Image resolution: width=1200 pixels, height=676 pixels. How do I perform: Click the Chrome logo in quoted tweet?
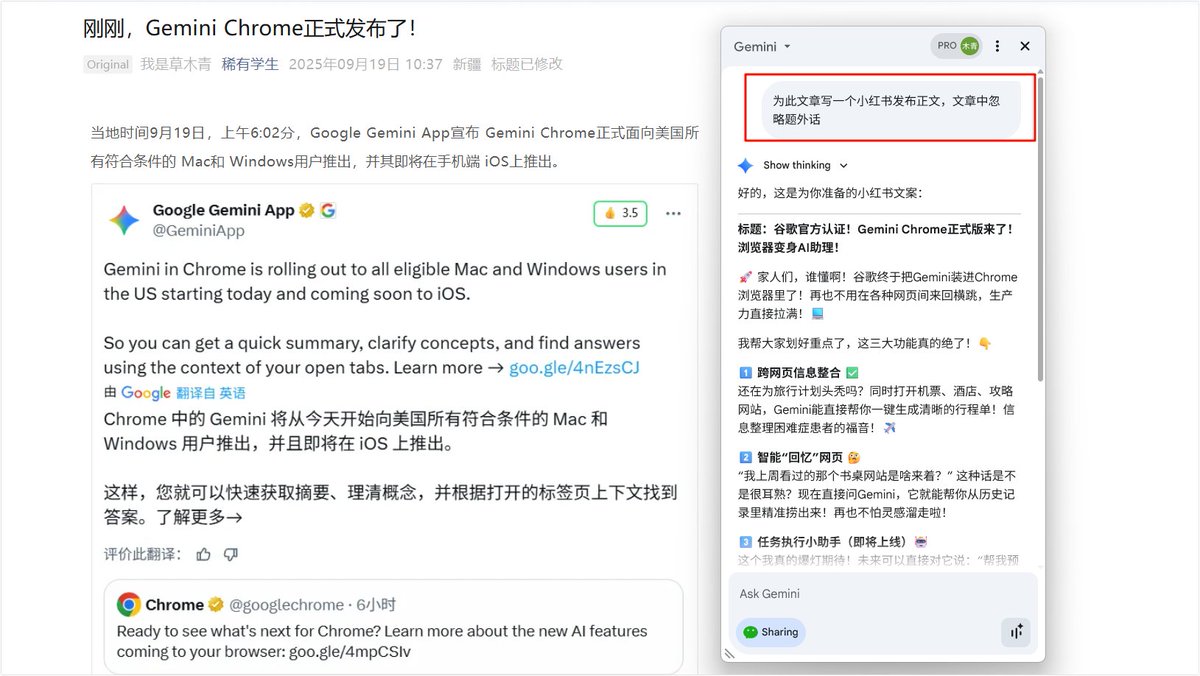coord(128,605)
